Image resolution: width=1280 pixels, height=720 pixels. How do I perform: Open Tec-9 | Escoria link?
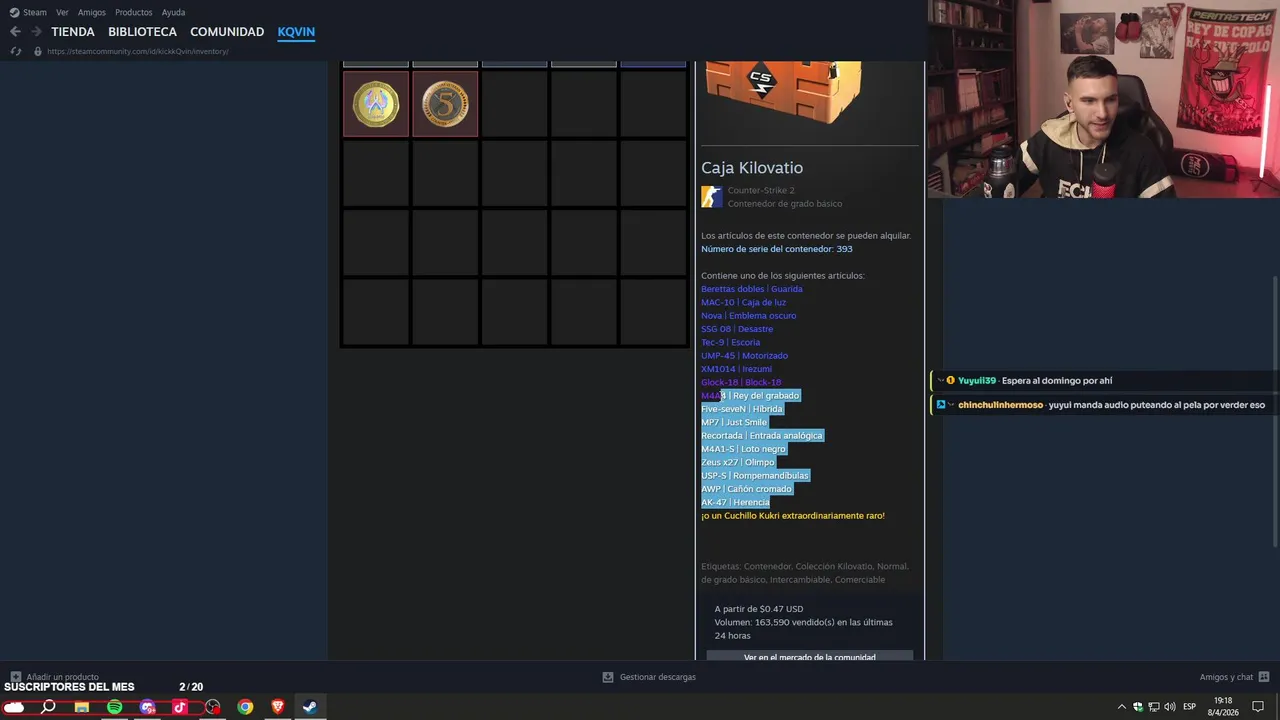coord(730,342)
